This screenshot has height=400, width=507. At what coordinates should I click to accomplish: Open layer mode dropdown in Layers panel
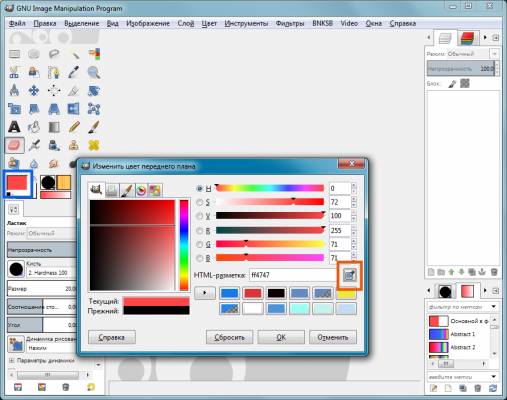point(494,53)
